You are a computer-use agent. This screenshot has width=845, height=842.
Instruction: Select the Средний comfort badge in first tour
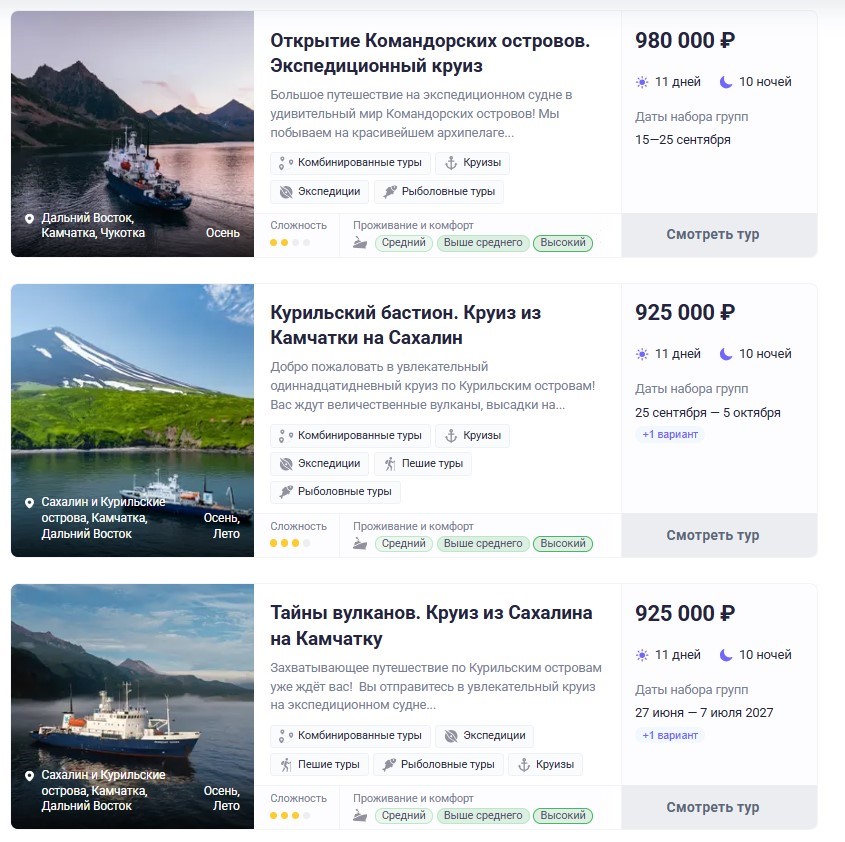(x=404, y=243)
